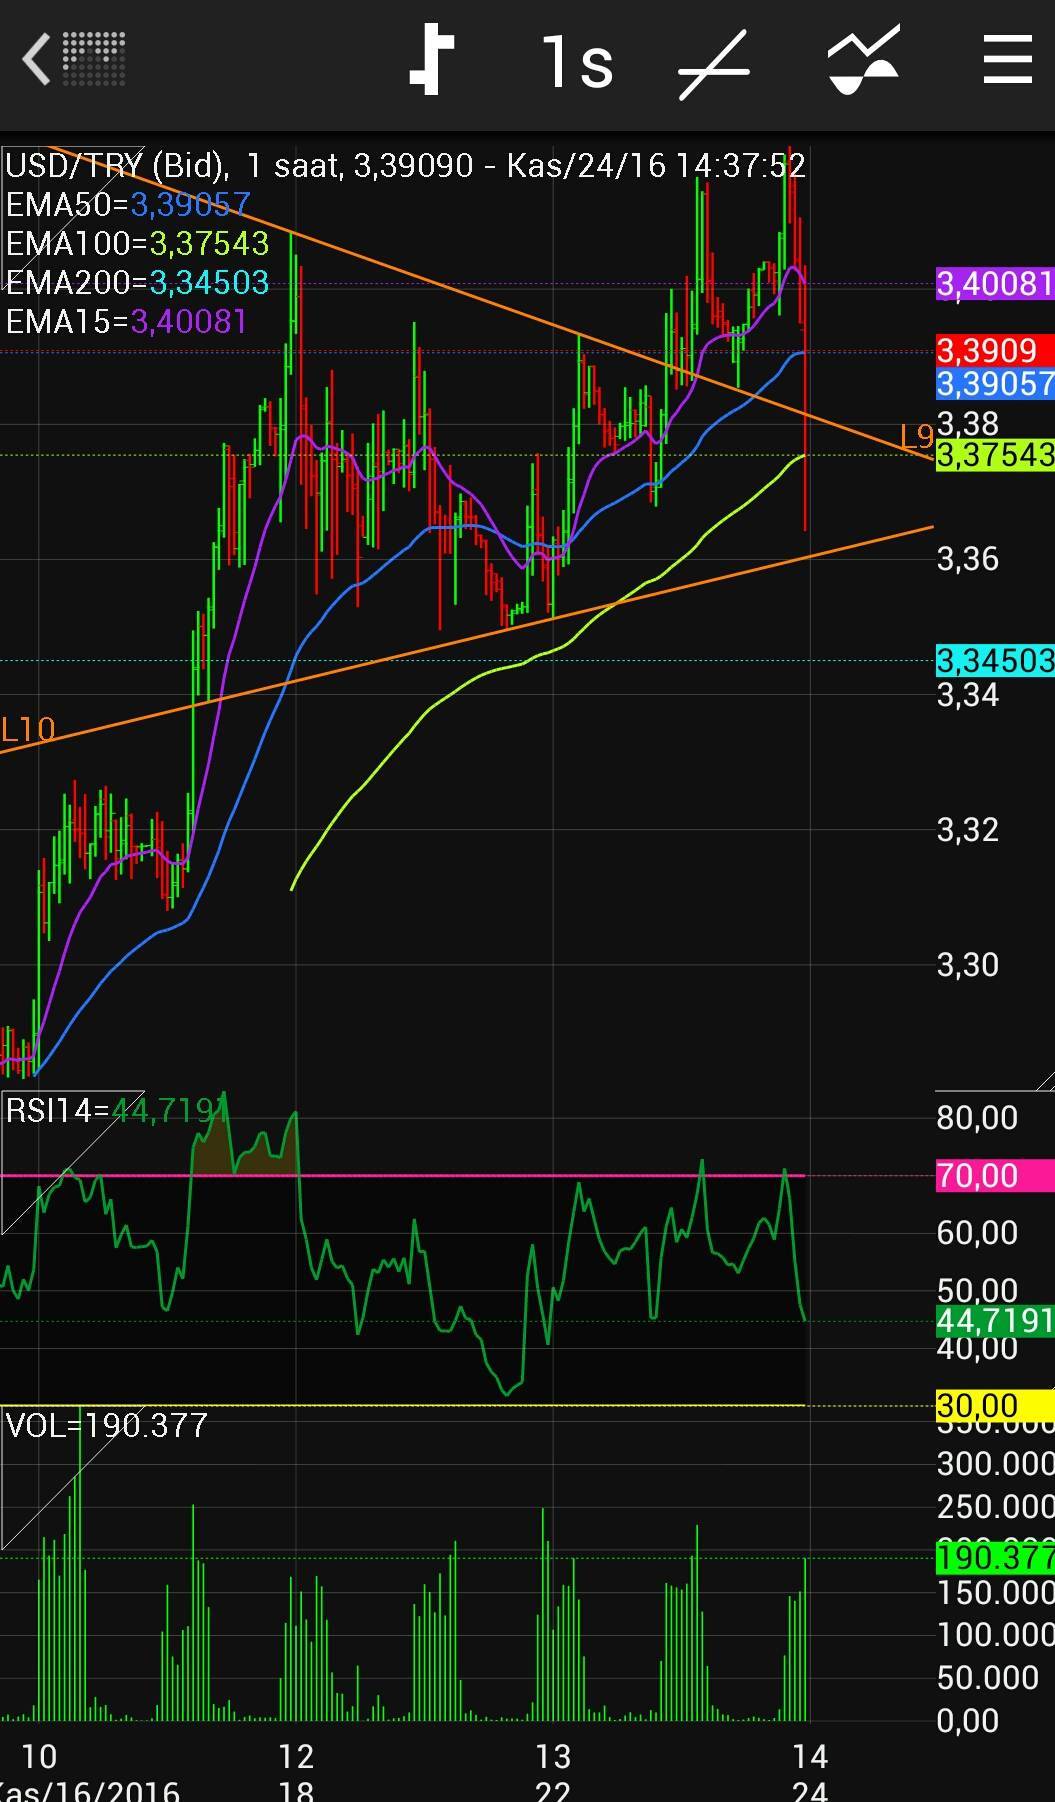Tap the yellow 30,00 RSI level tag
Viewport: 1055px width, 1802px height.
(x=994, y=1406)
